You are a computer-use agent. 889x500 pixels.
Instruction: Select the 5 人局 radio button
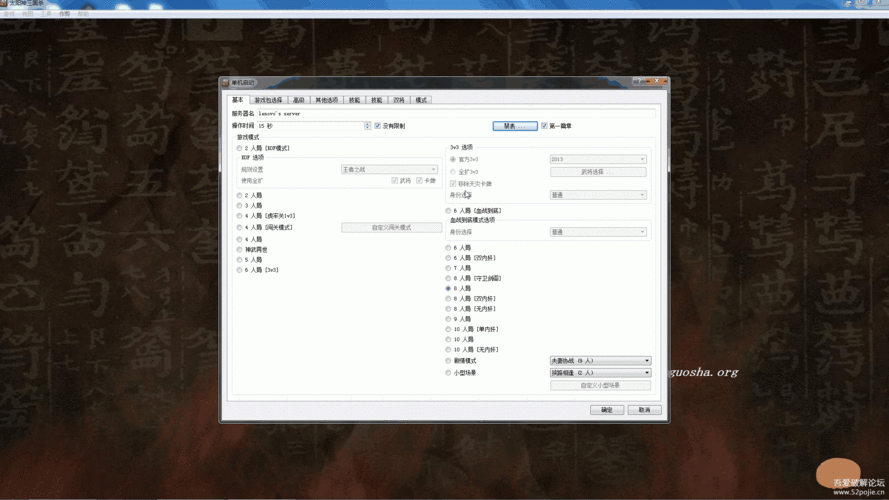pyautogui.click(x=239, y=260)
